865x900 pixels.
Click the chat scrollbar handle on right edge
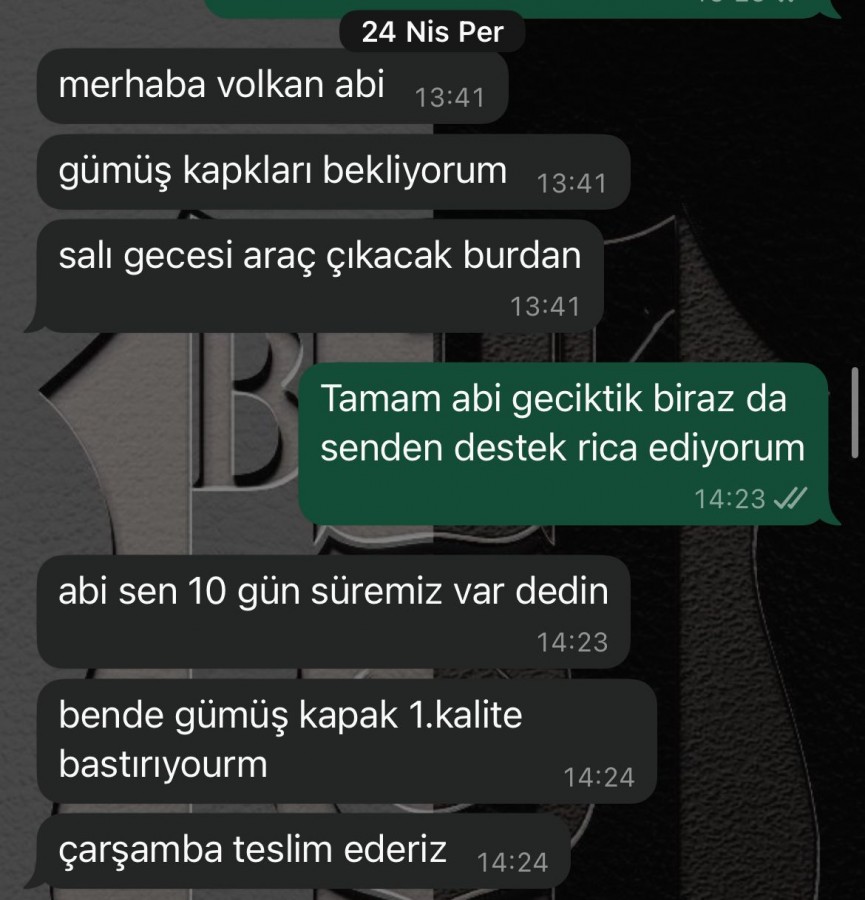point(855,412)
